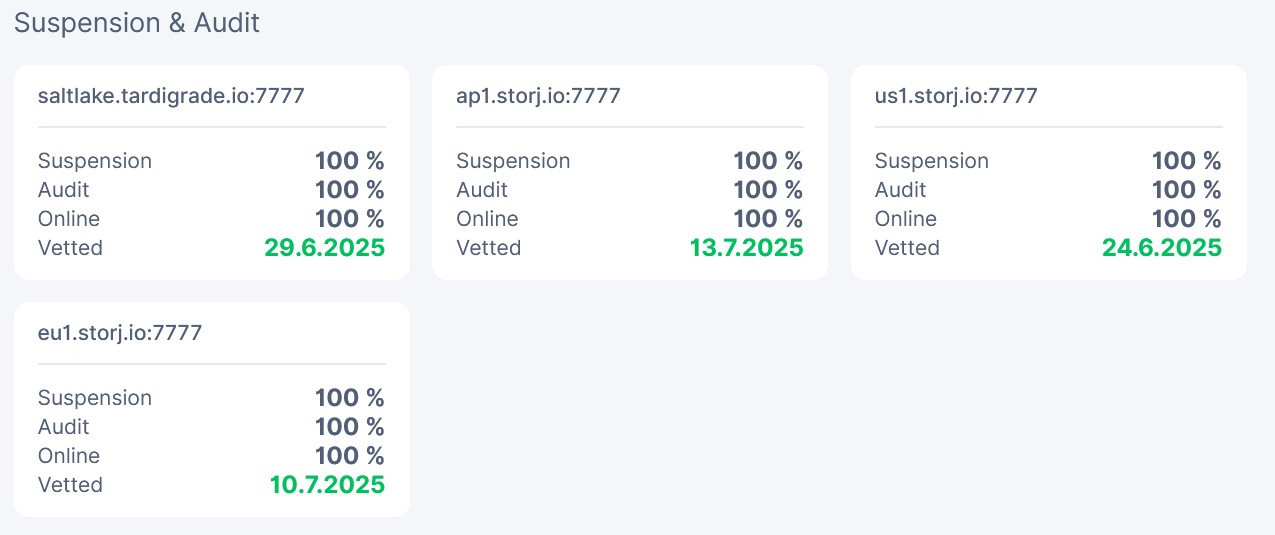Click the ap1 vetted date 13.7.2025
1275x535 pixels.
pos(746,248)
